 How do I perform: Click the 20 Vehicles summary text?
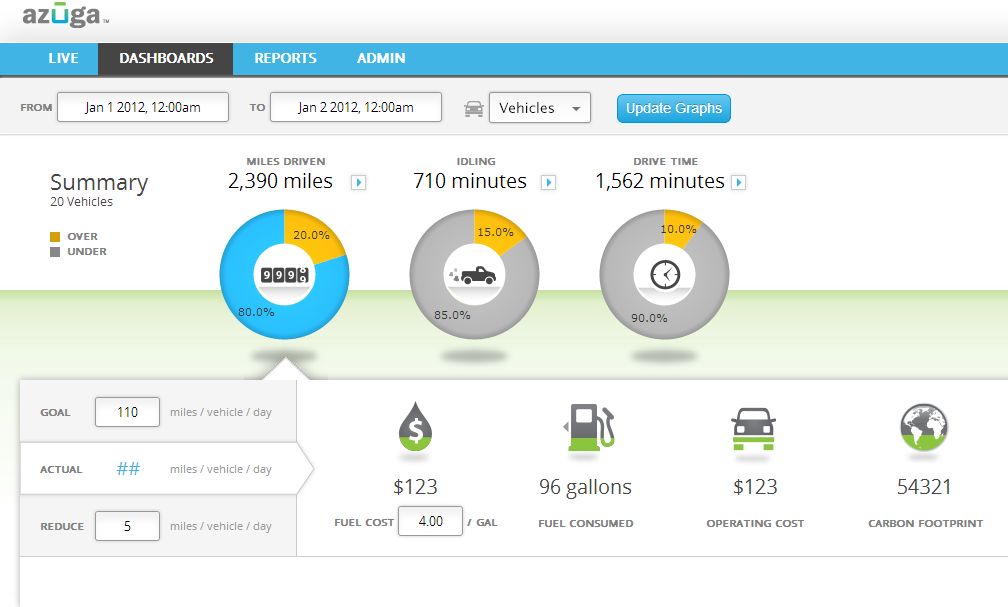click(x=82, y=202)
